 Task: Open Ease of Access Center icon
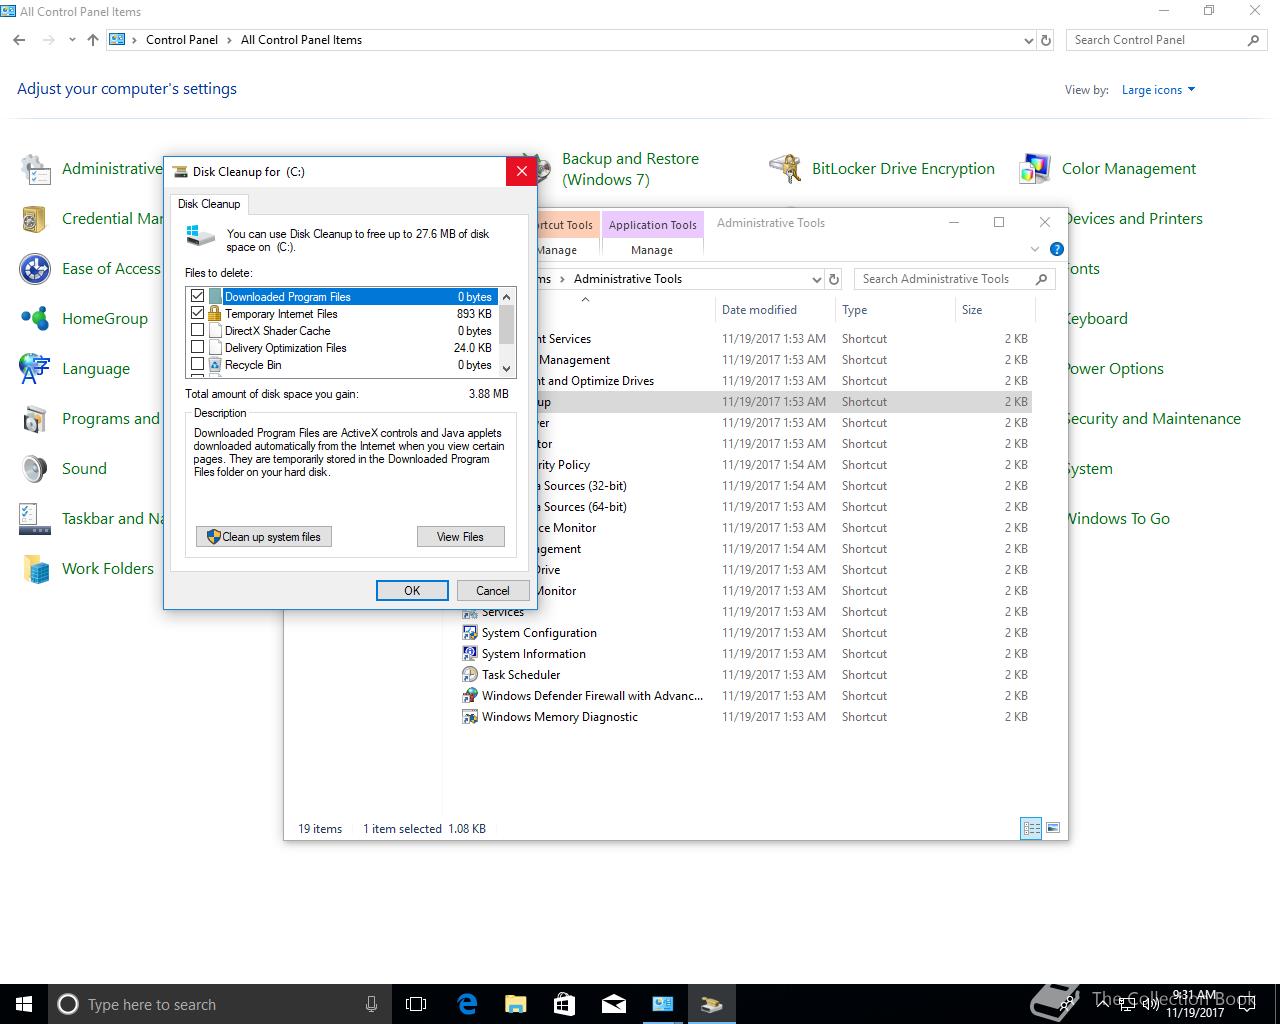click(35, 269)
